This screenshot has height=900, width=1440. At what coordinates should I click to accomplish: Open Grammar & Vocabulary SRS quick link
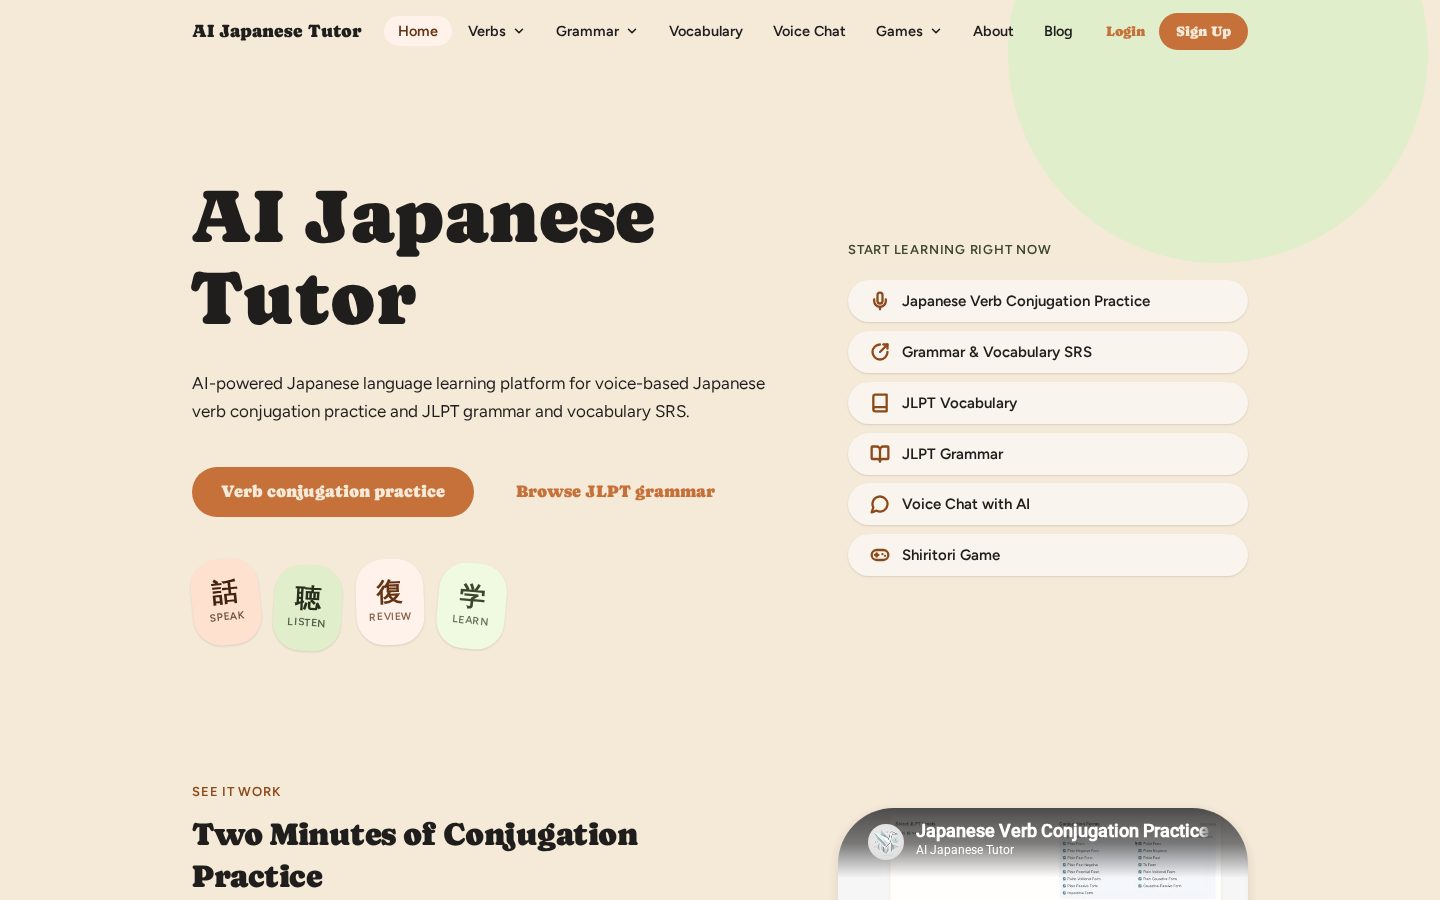pyautogui.click(x=1048, y=352)
